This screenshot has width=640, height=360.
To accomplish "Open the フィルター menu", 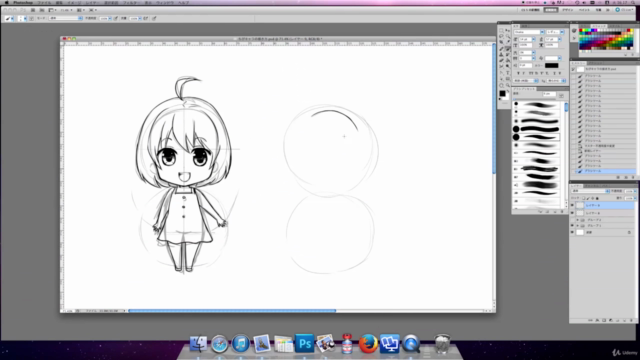I will 131,2.
